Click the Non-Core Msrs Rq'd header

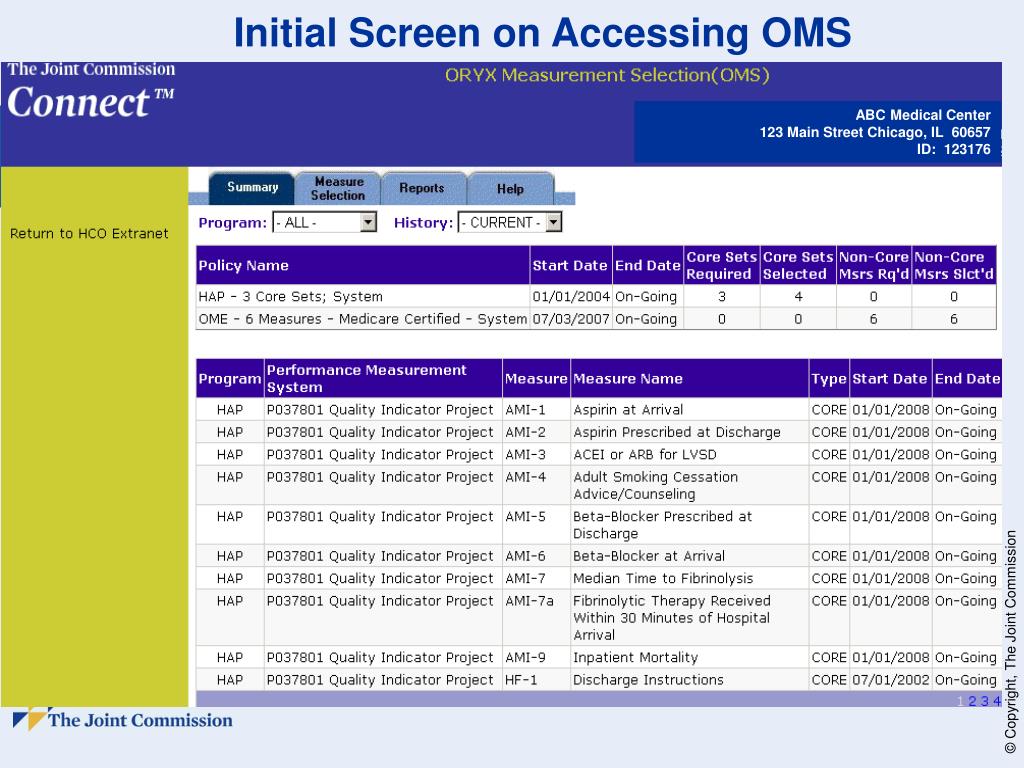tap(874, 265)
